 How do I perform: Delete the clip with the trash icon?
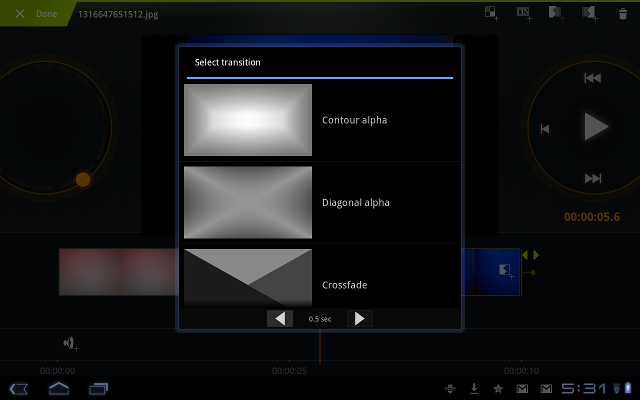pos(622,14)
